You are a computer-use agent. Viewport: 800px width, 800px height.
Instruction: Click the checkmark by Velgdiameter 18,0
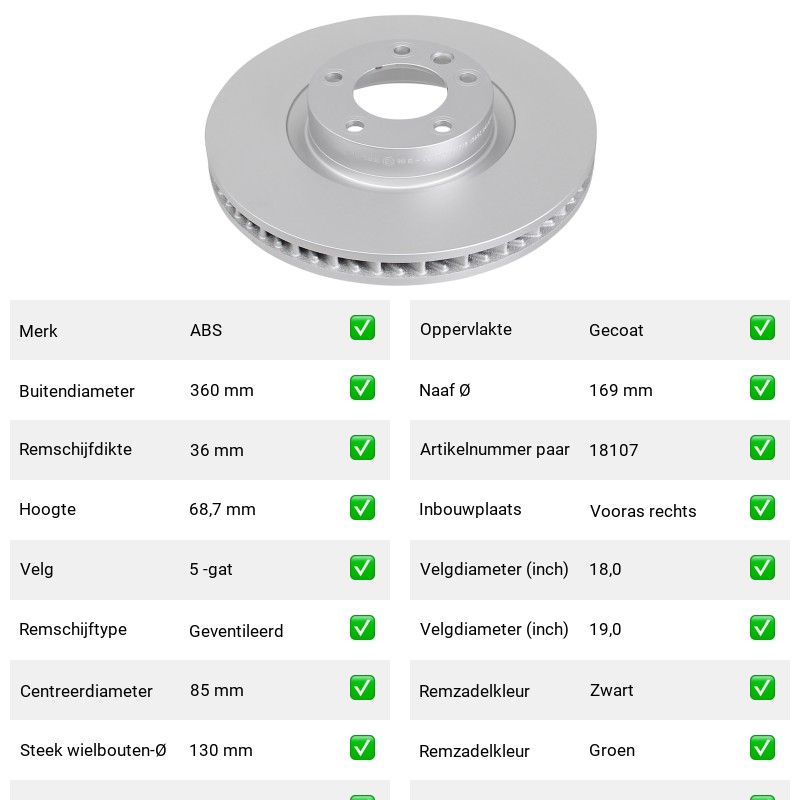[x=762, y=567]
